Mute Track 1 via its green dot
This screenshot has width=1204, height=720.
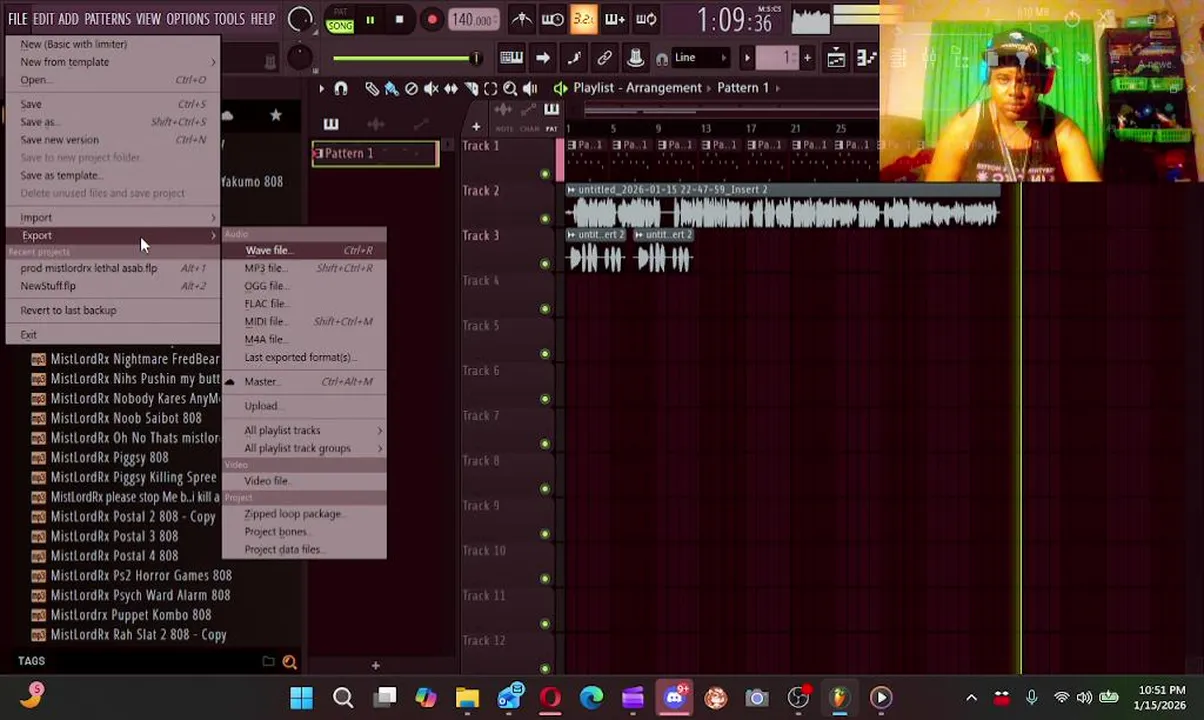coord(545,173)
